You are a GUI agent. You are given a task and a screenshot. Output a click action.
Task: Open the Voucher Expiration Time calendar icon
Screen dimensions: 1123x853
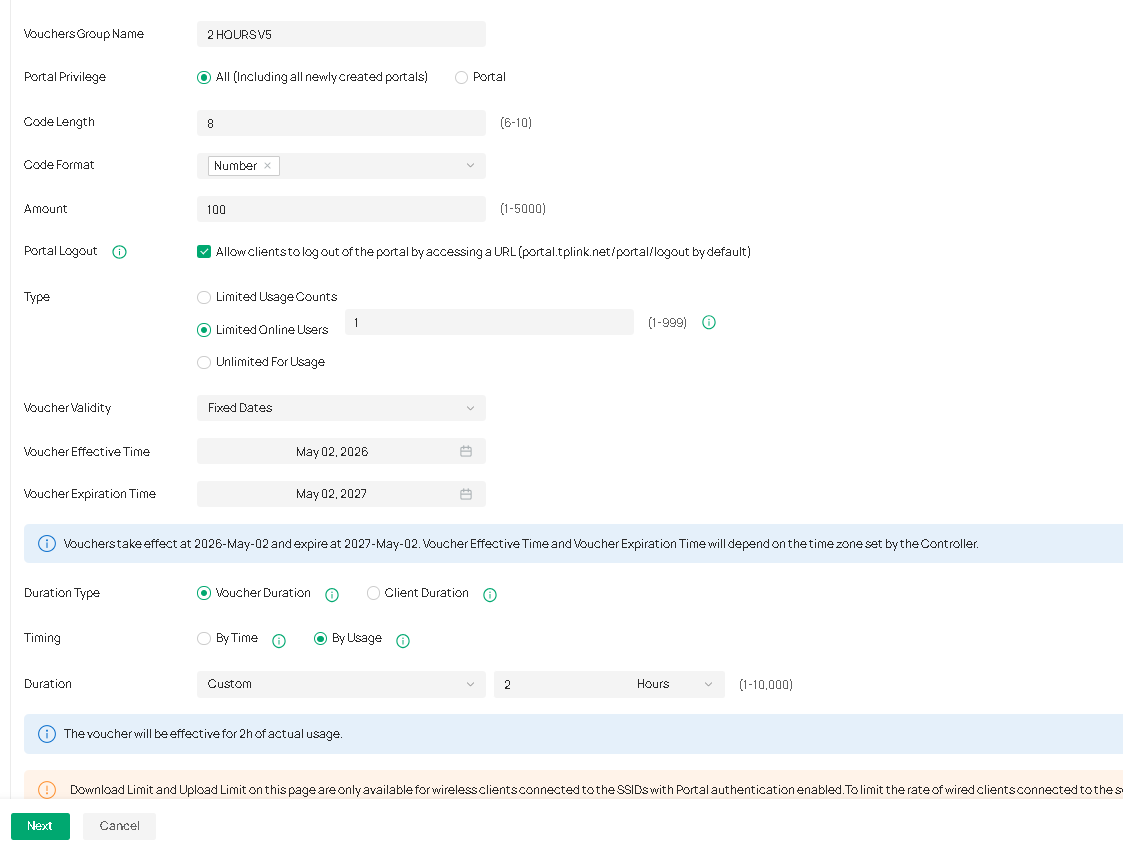coord(466,494)
